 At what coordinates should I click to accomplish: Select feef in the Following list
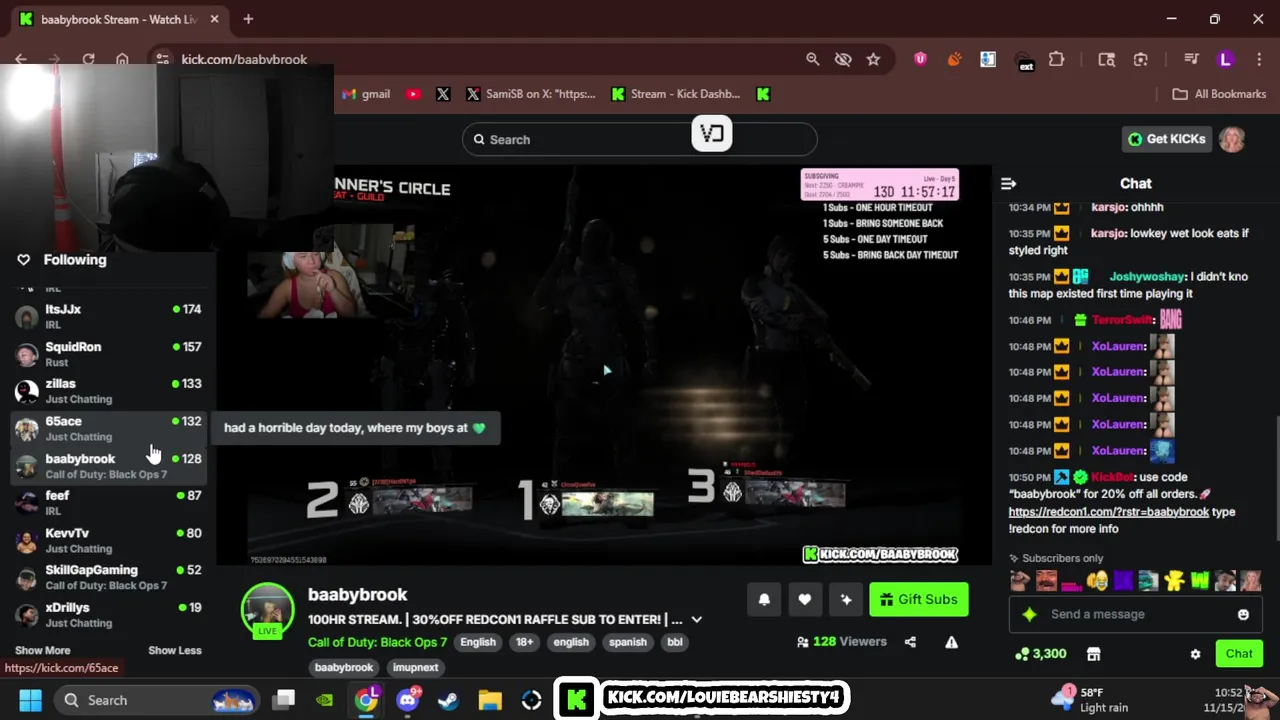[109, 502]
